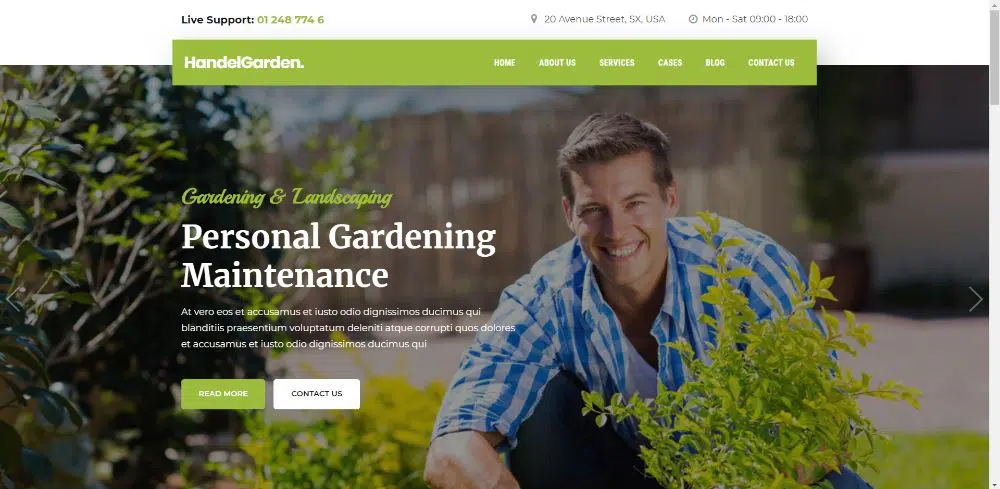Click the clock icon beside opening hours
Image resolution: width=1000 pixels, height=489 pixels.
(x=693, y=19)
